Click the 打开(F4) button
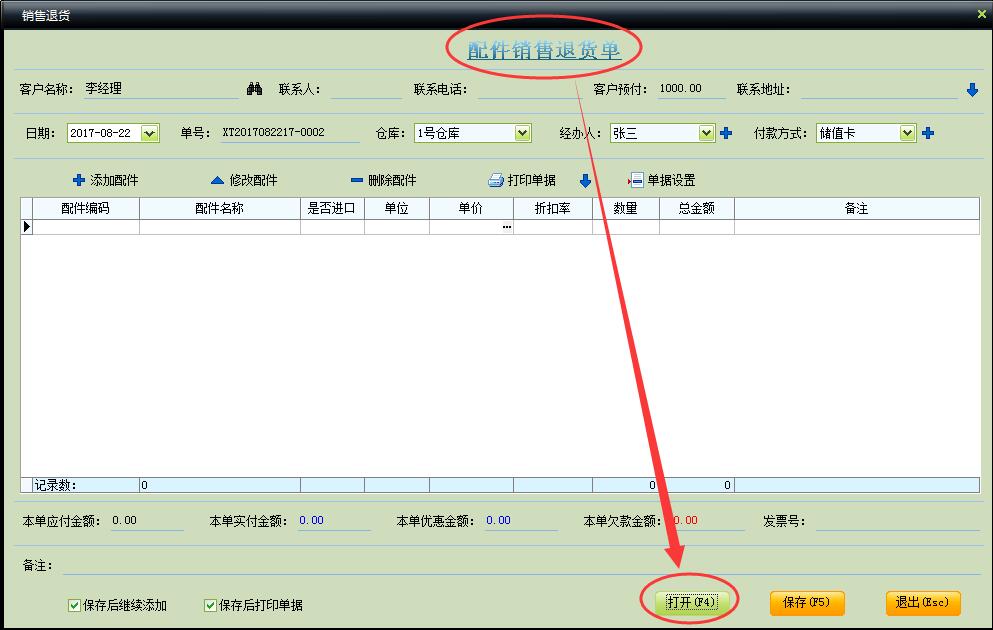993x630 pixels. click(x=692, y=602)
